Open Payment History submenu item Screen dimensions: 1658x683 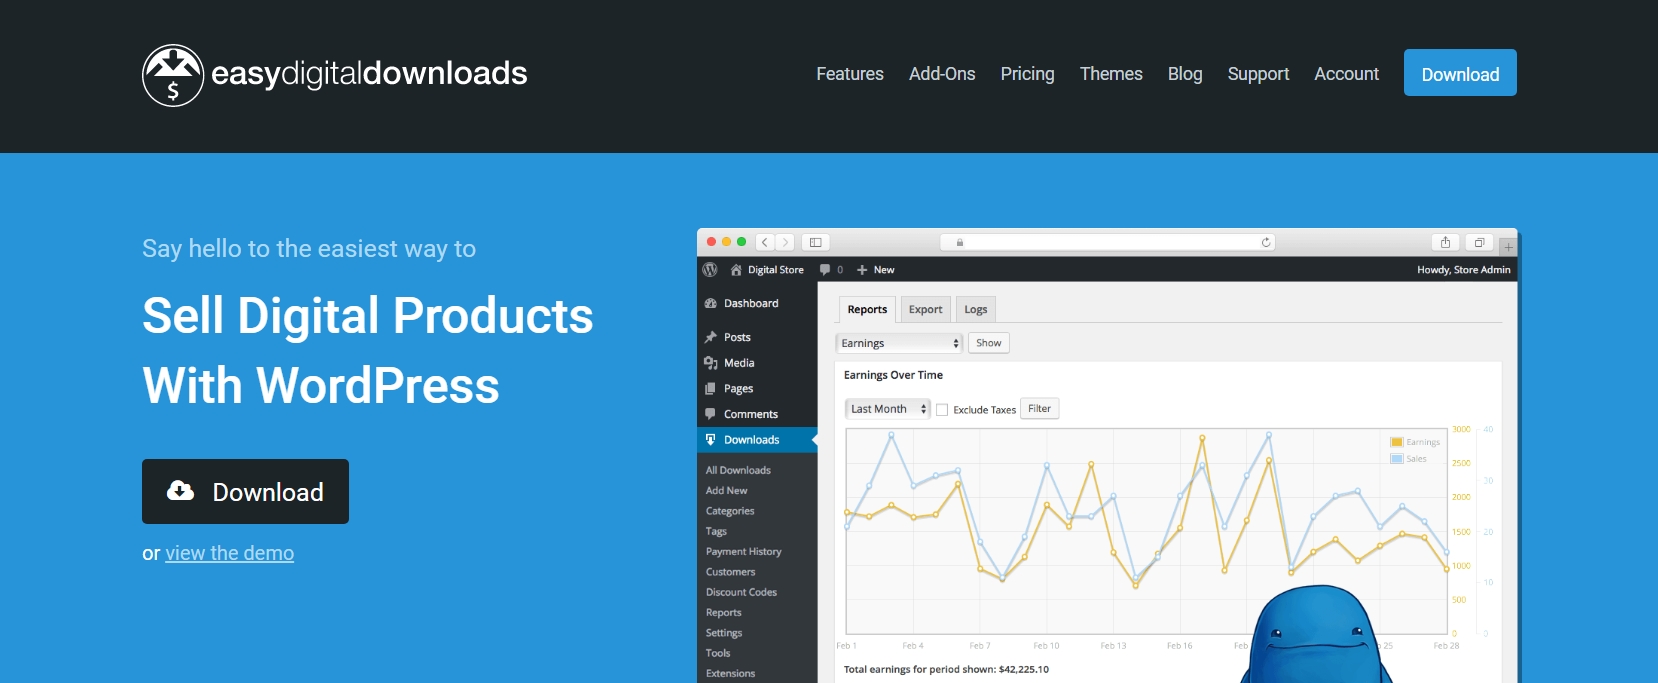tap(744, 552)
